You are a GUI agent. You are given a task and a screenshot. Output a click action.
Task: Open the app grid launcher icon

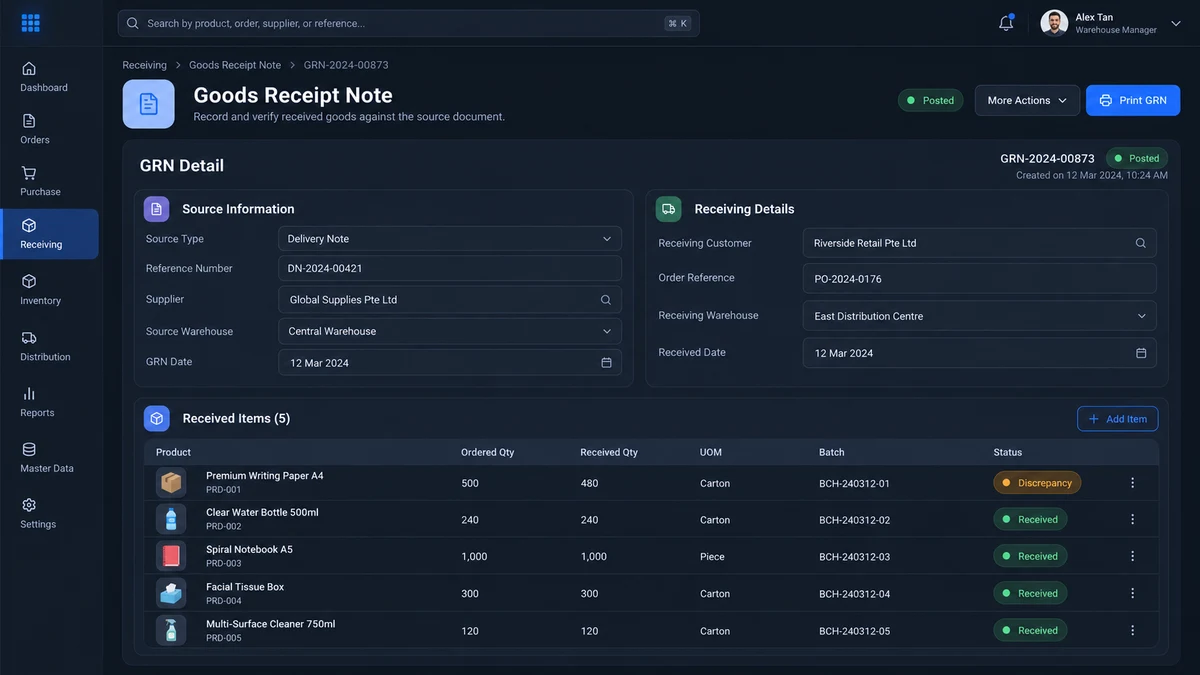[x=30, y=23]
